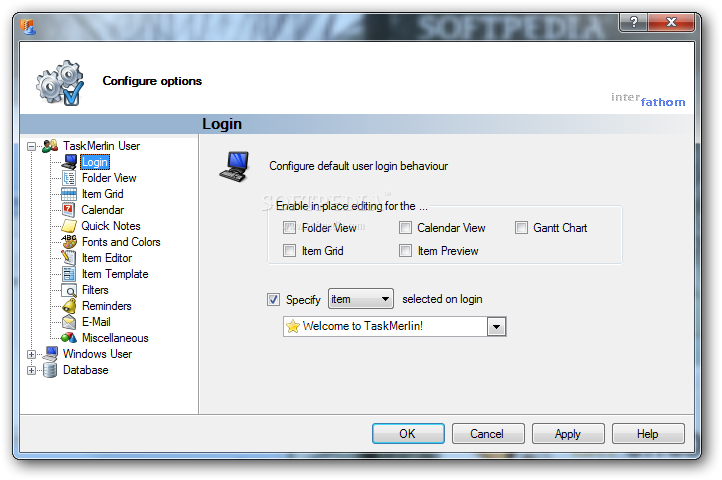Confirm with the OK button
Viewport: 722px width, 480px height.
408,433
